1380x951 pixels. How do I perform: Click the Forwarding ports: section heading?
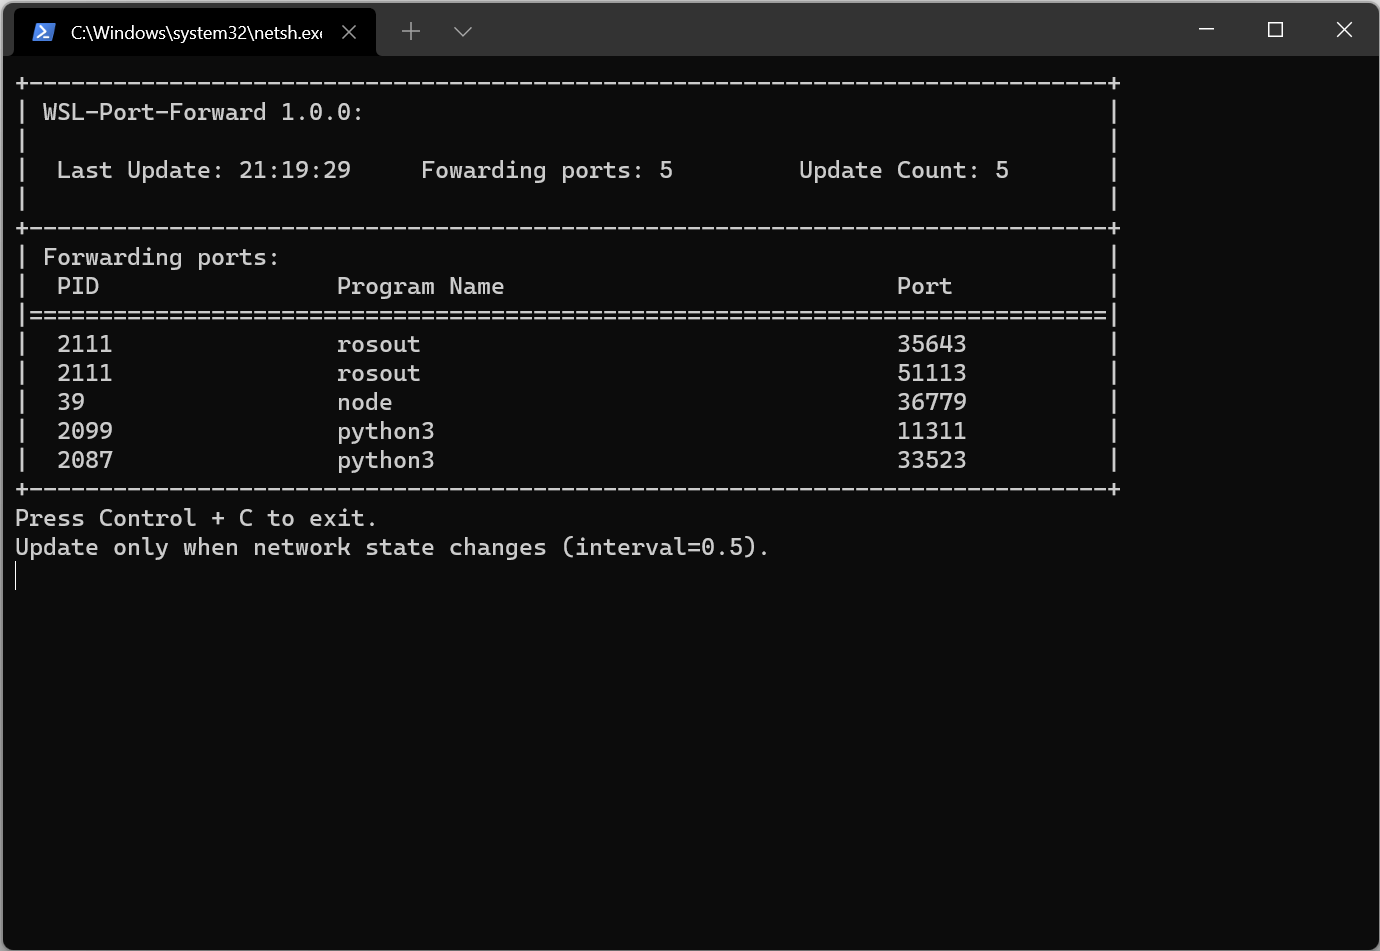click(161, 257)
